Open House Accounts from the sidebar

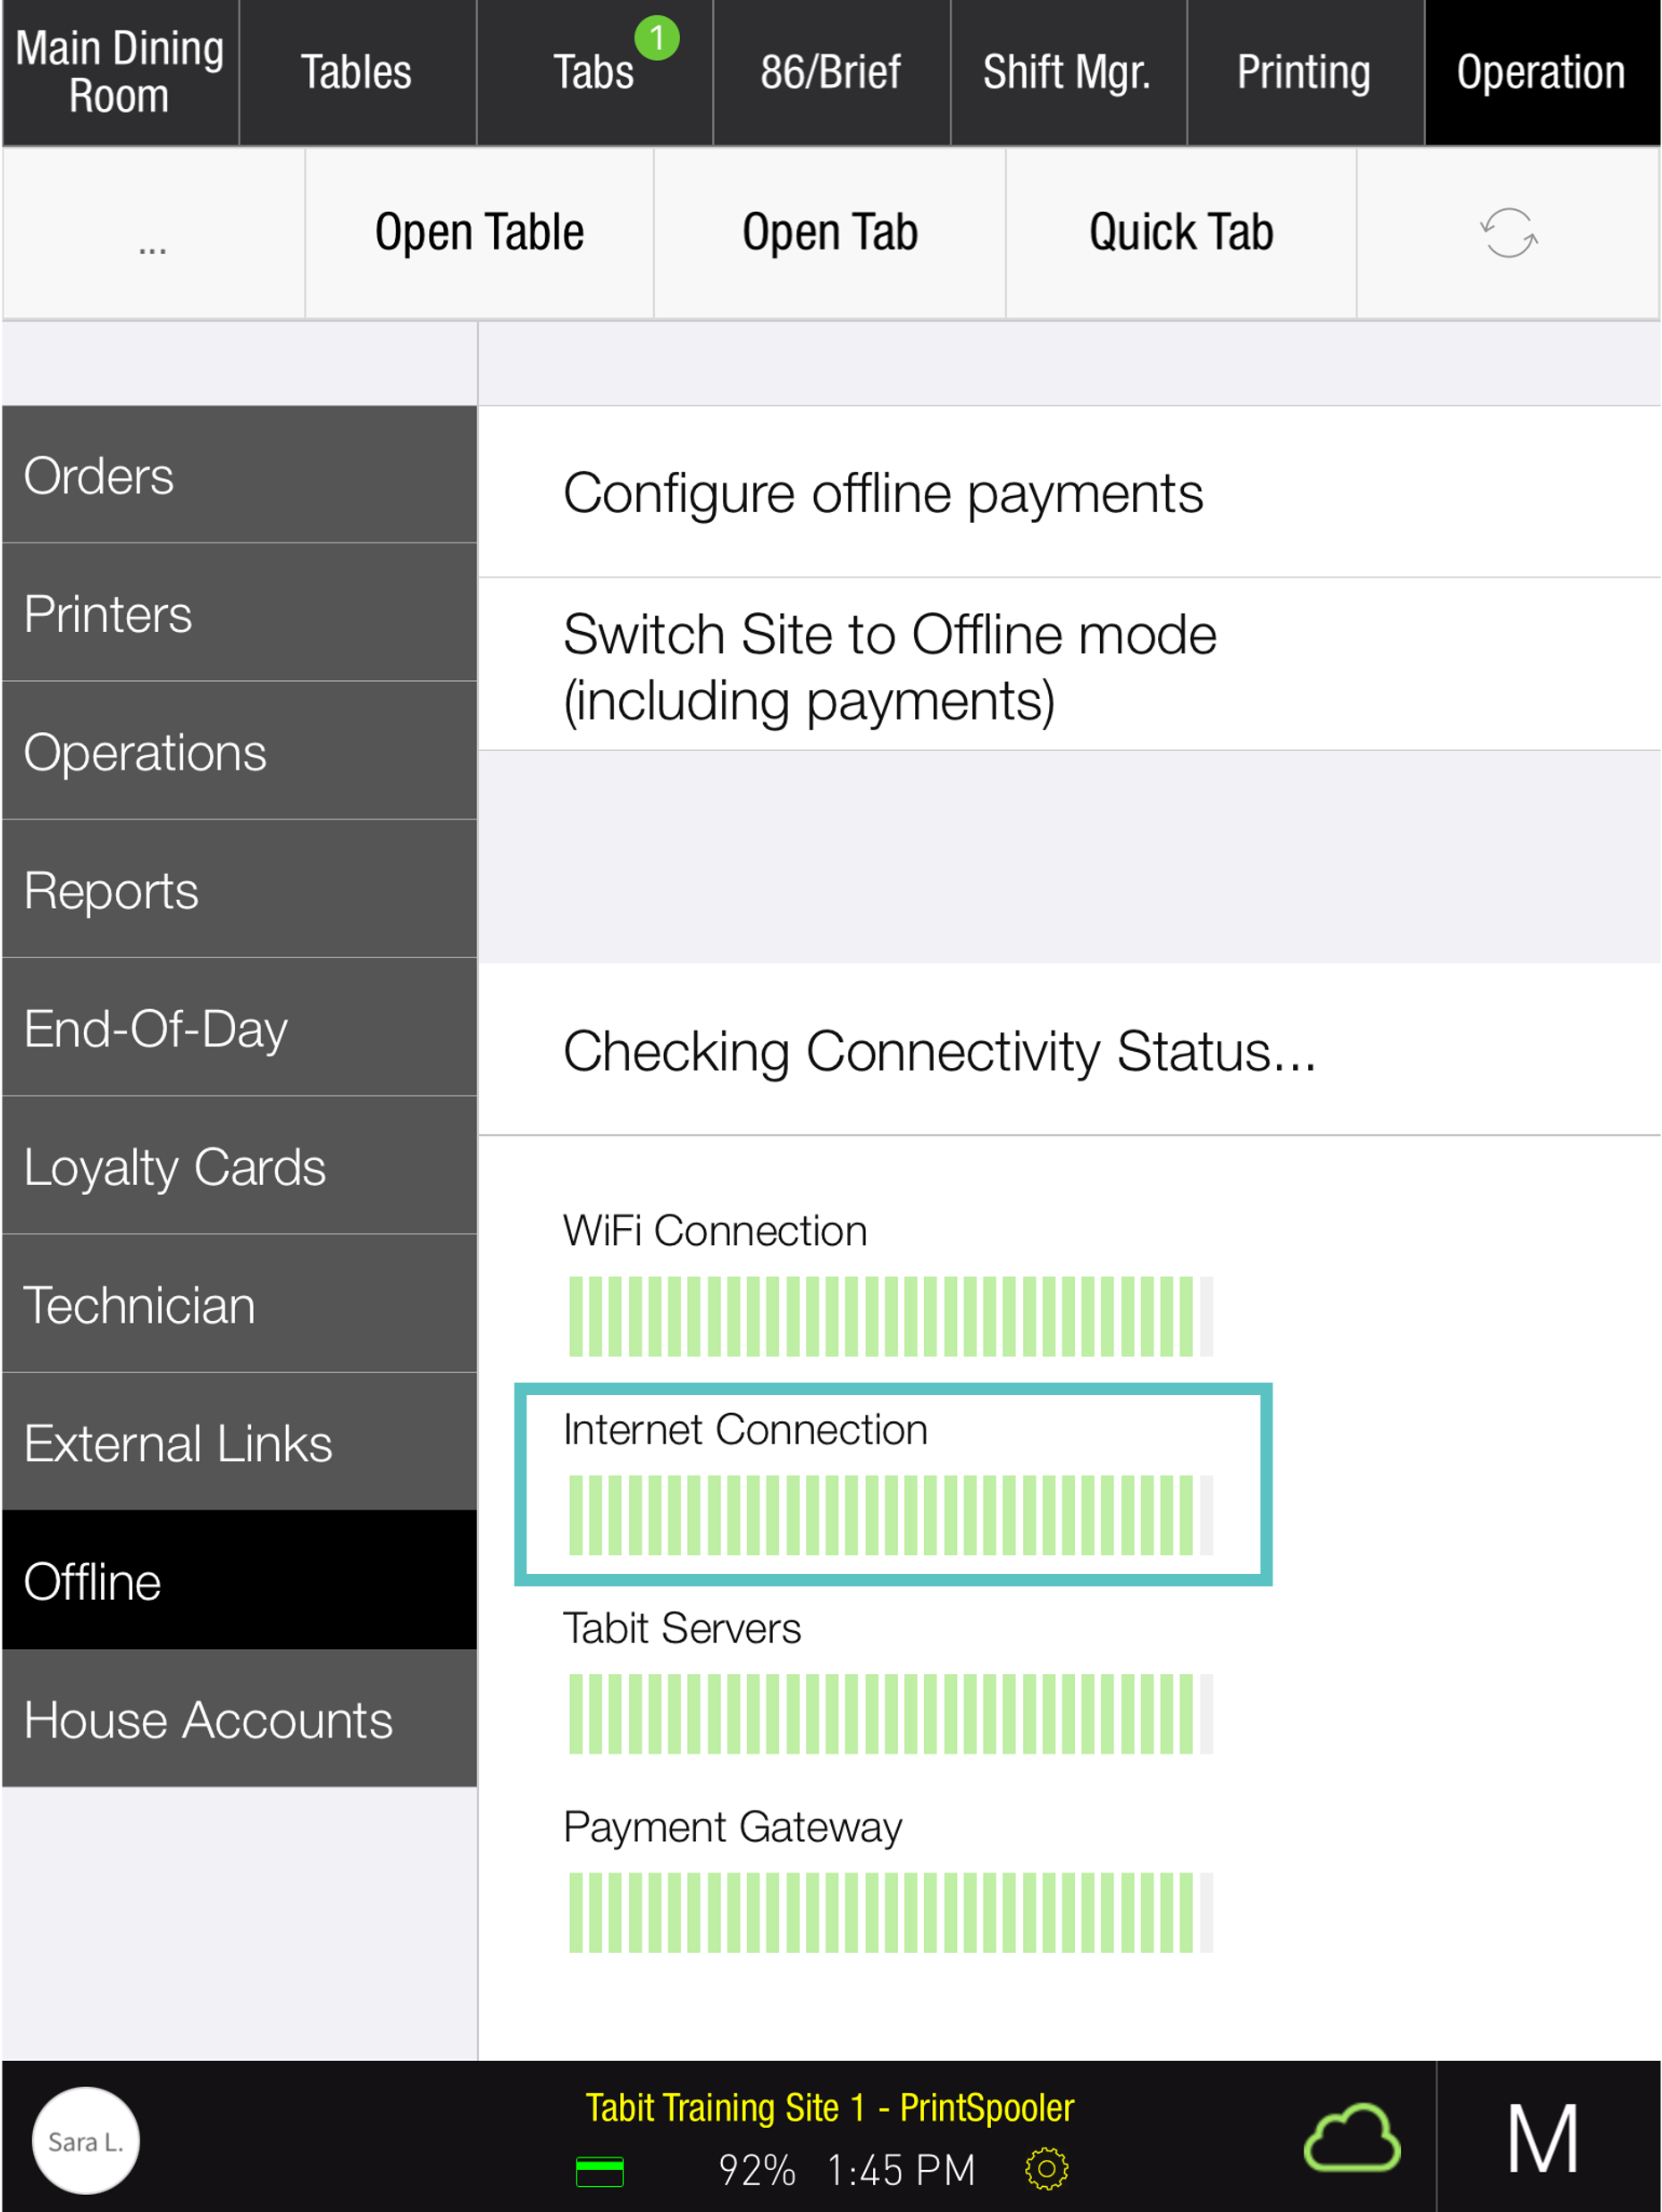pyautogui.click(x=239, y=1719)
